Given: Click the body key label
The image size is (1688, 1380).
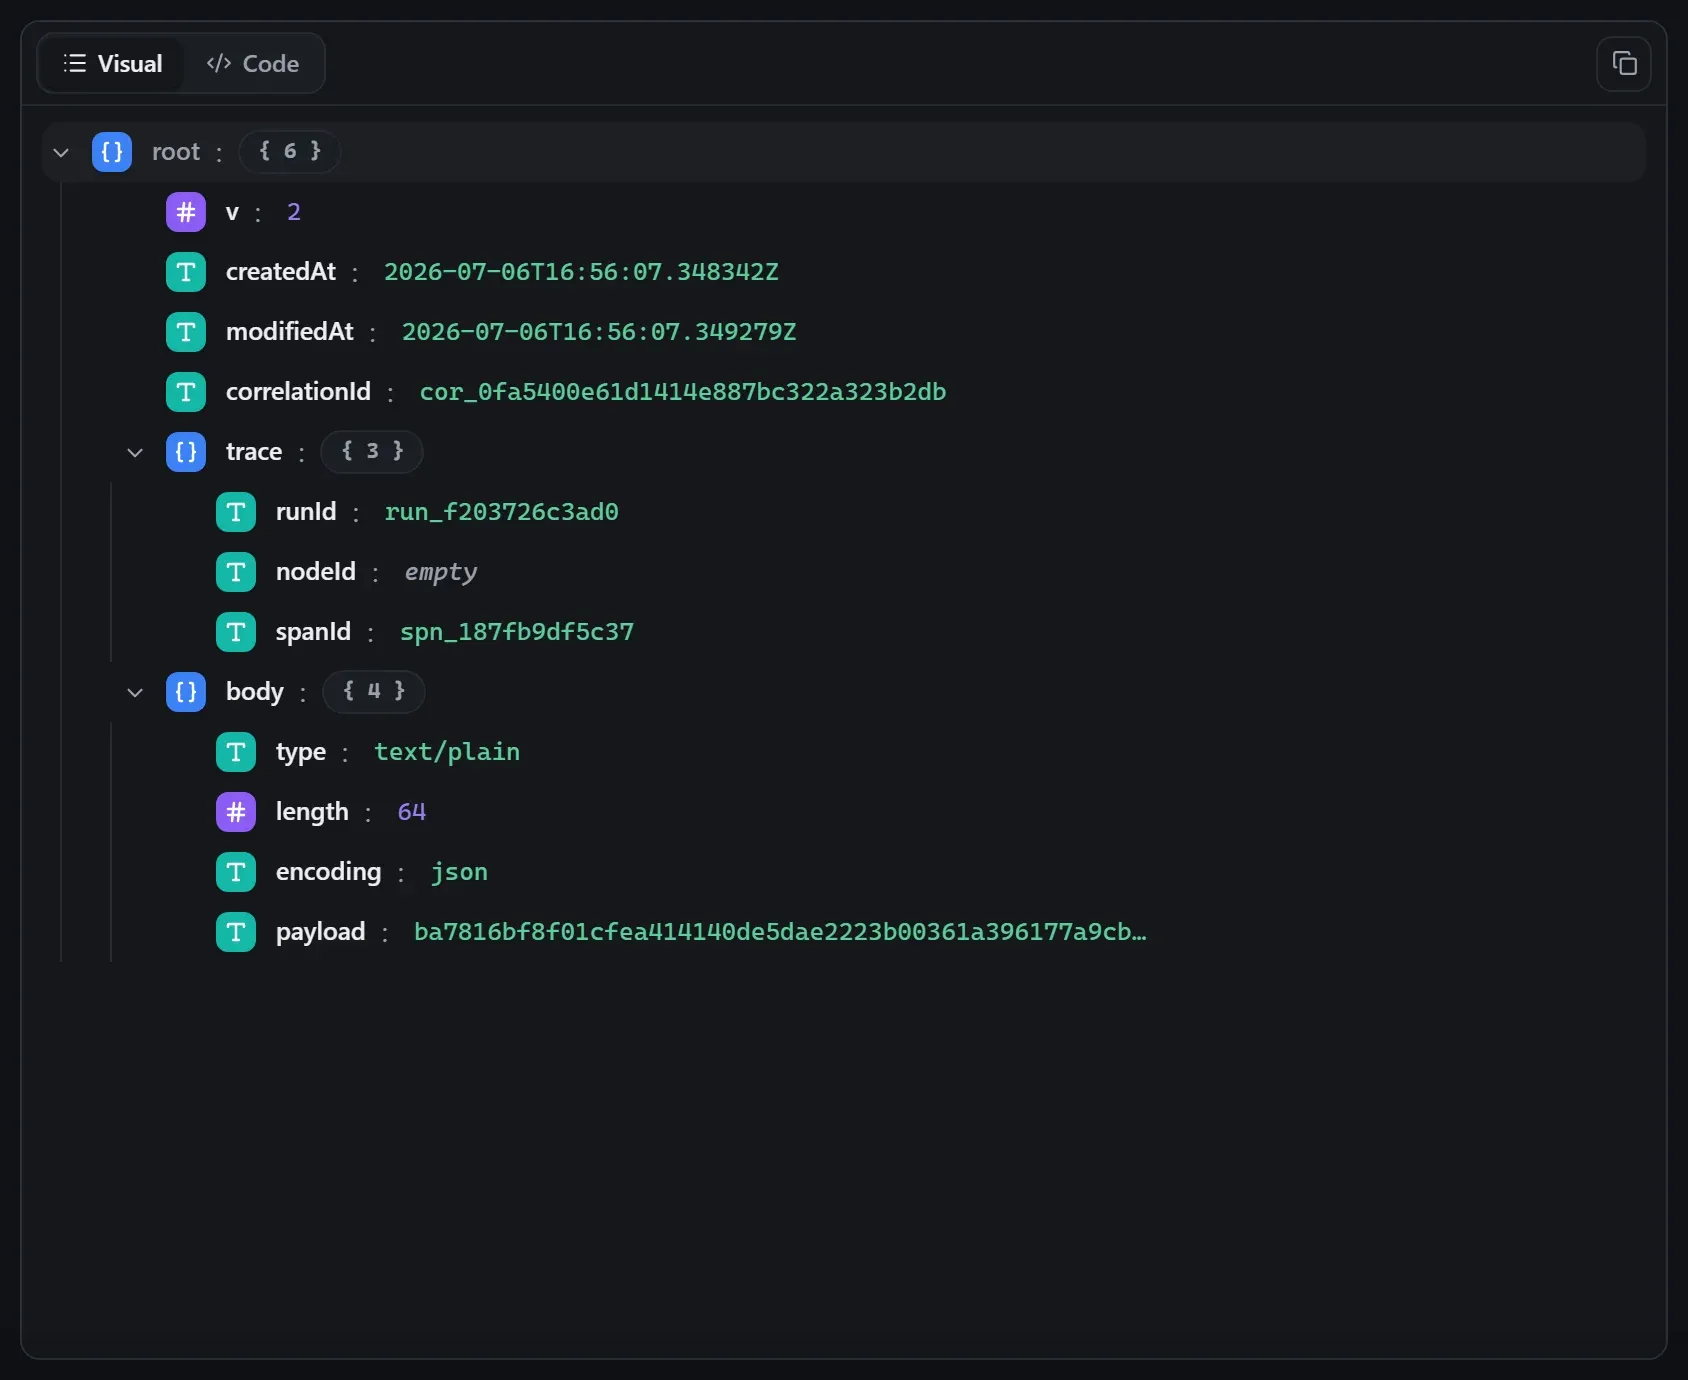Looking at the screenshot, I should point(255,692).
